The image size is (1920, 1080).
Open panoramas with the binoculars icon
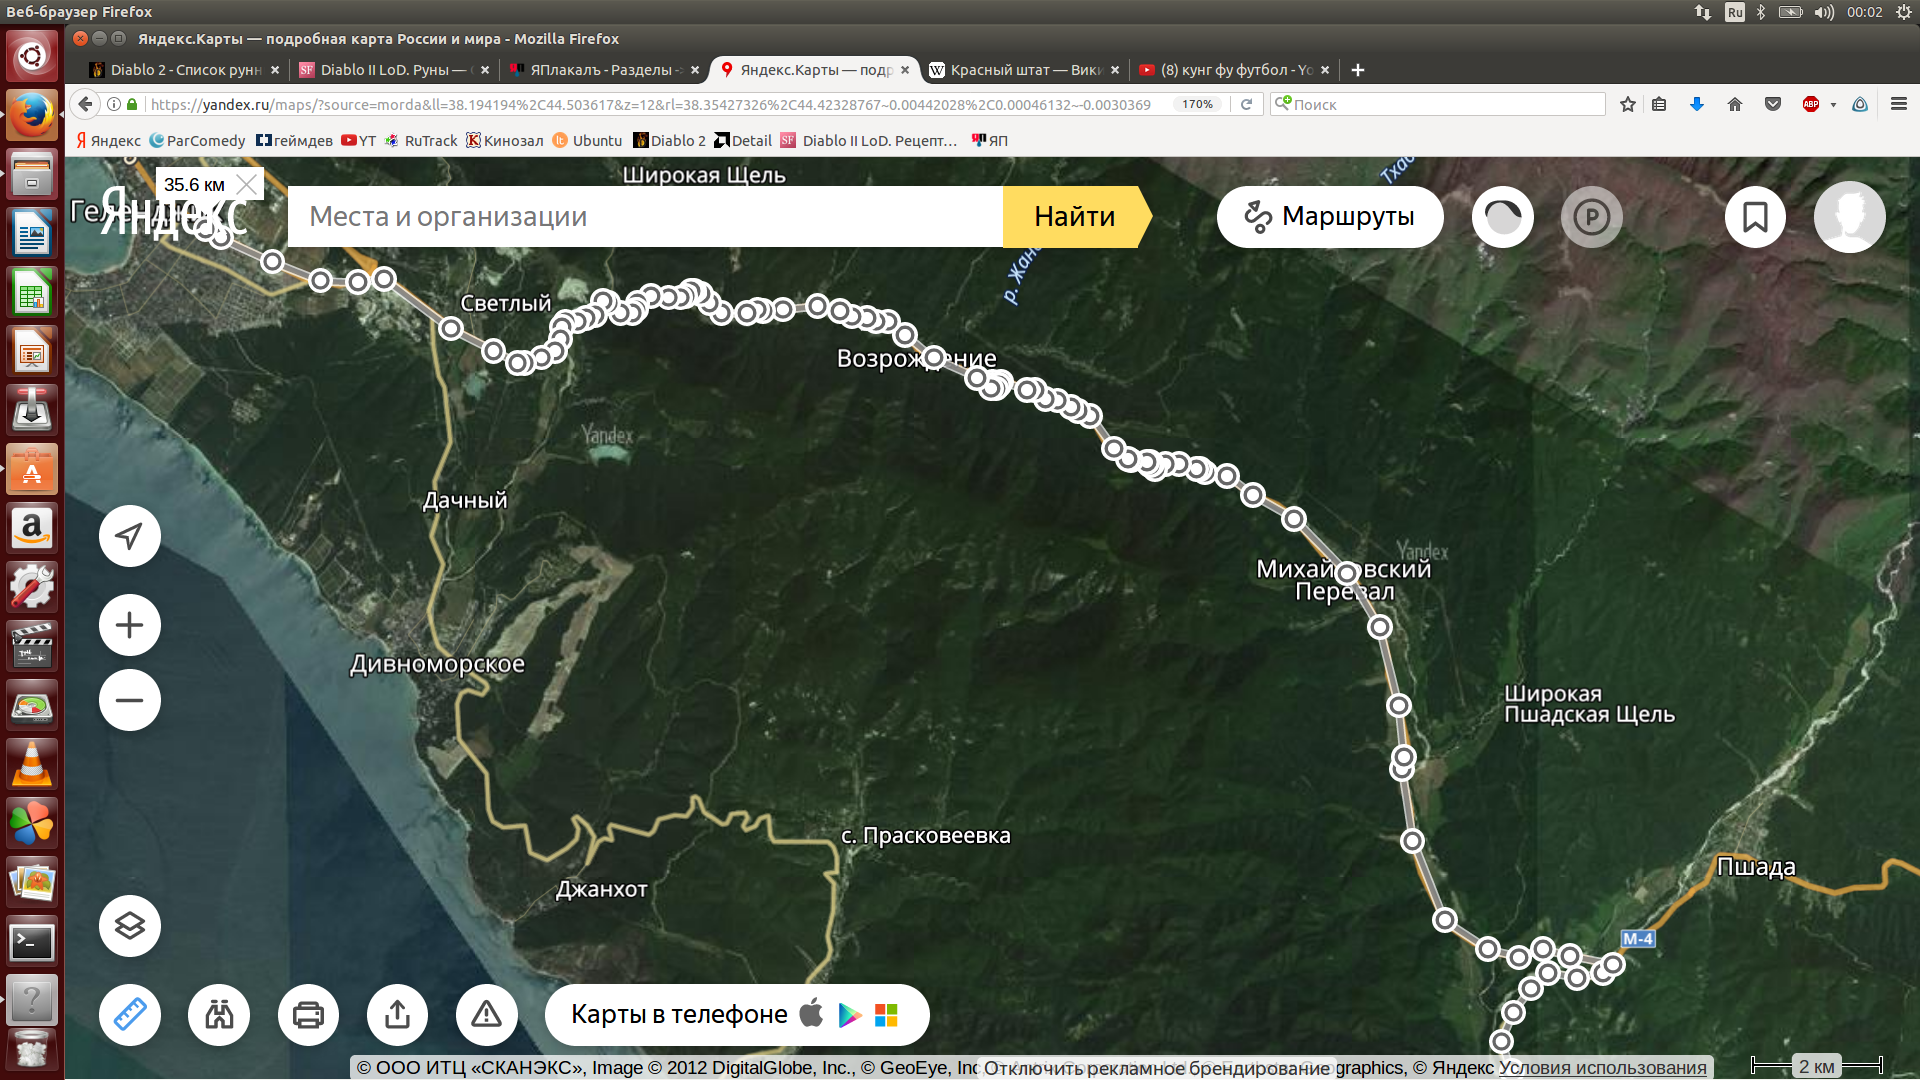pos(219,1015)
